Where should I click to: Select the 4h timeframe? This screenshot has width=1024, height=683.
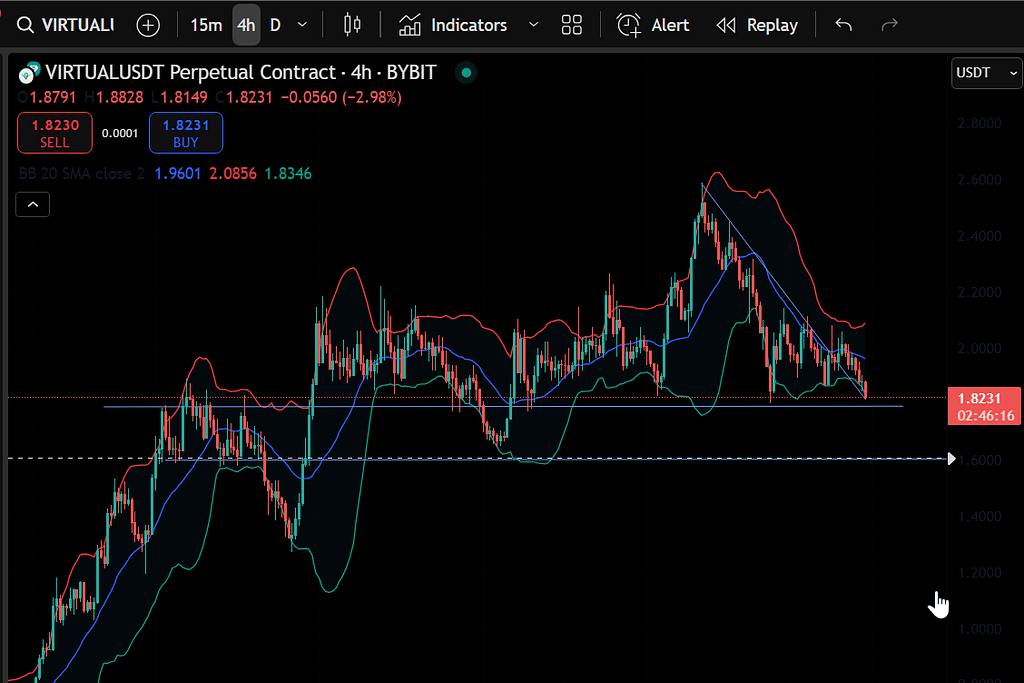click(x=246, y=25)
